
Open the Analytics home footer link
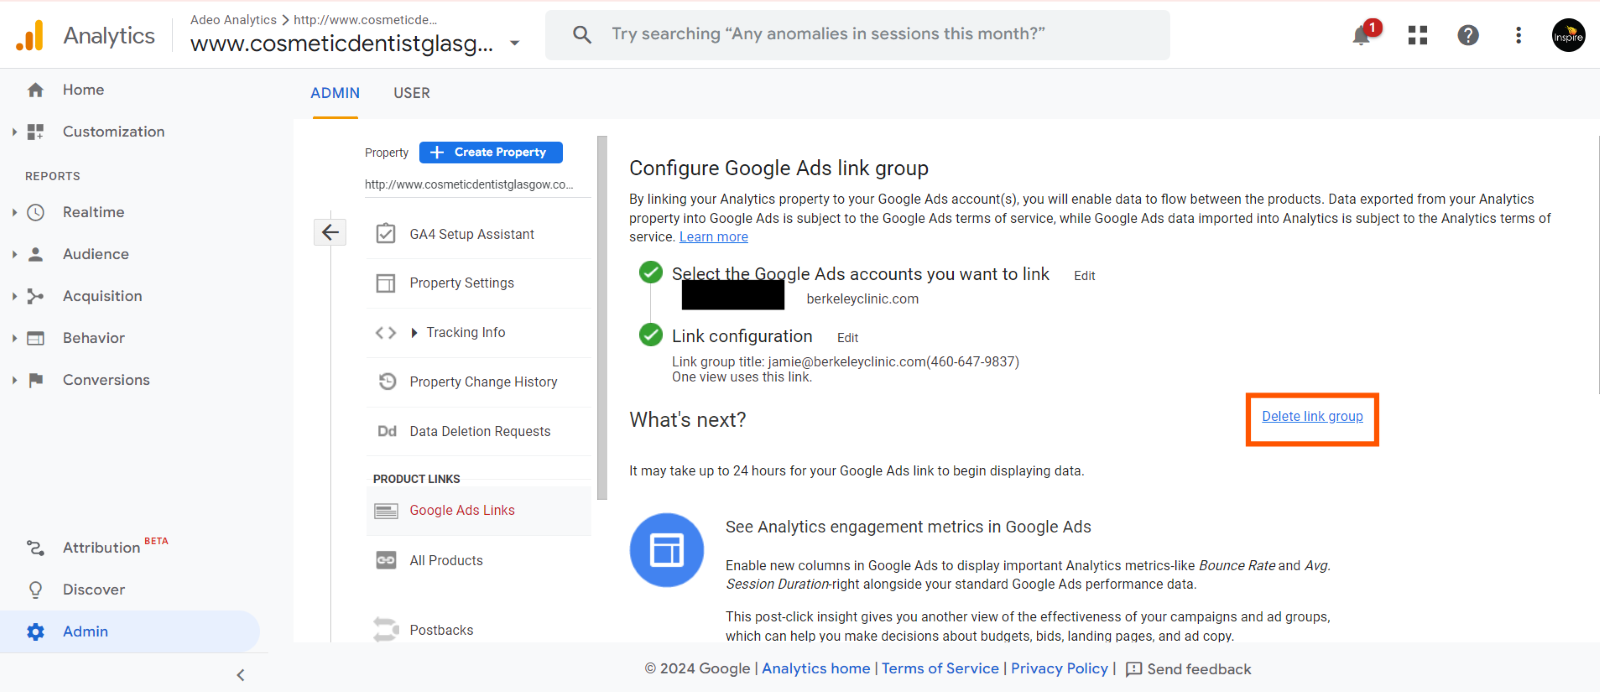(816, 668)
